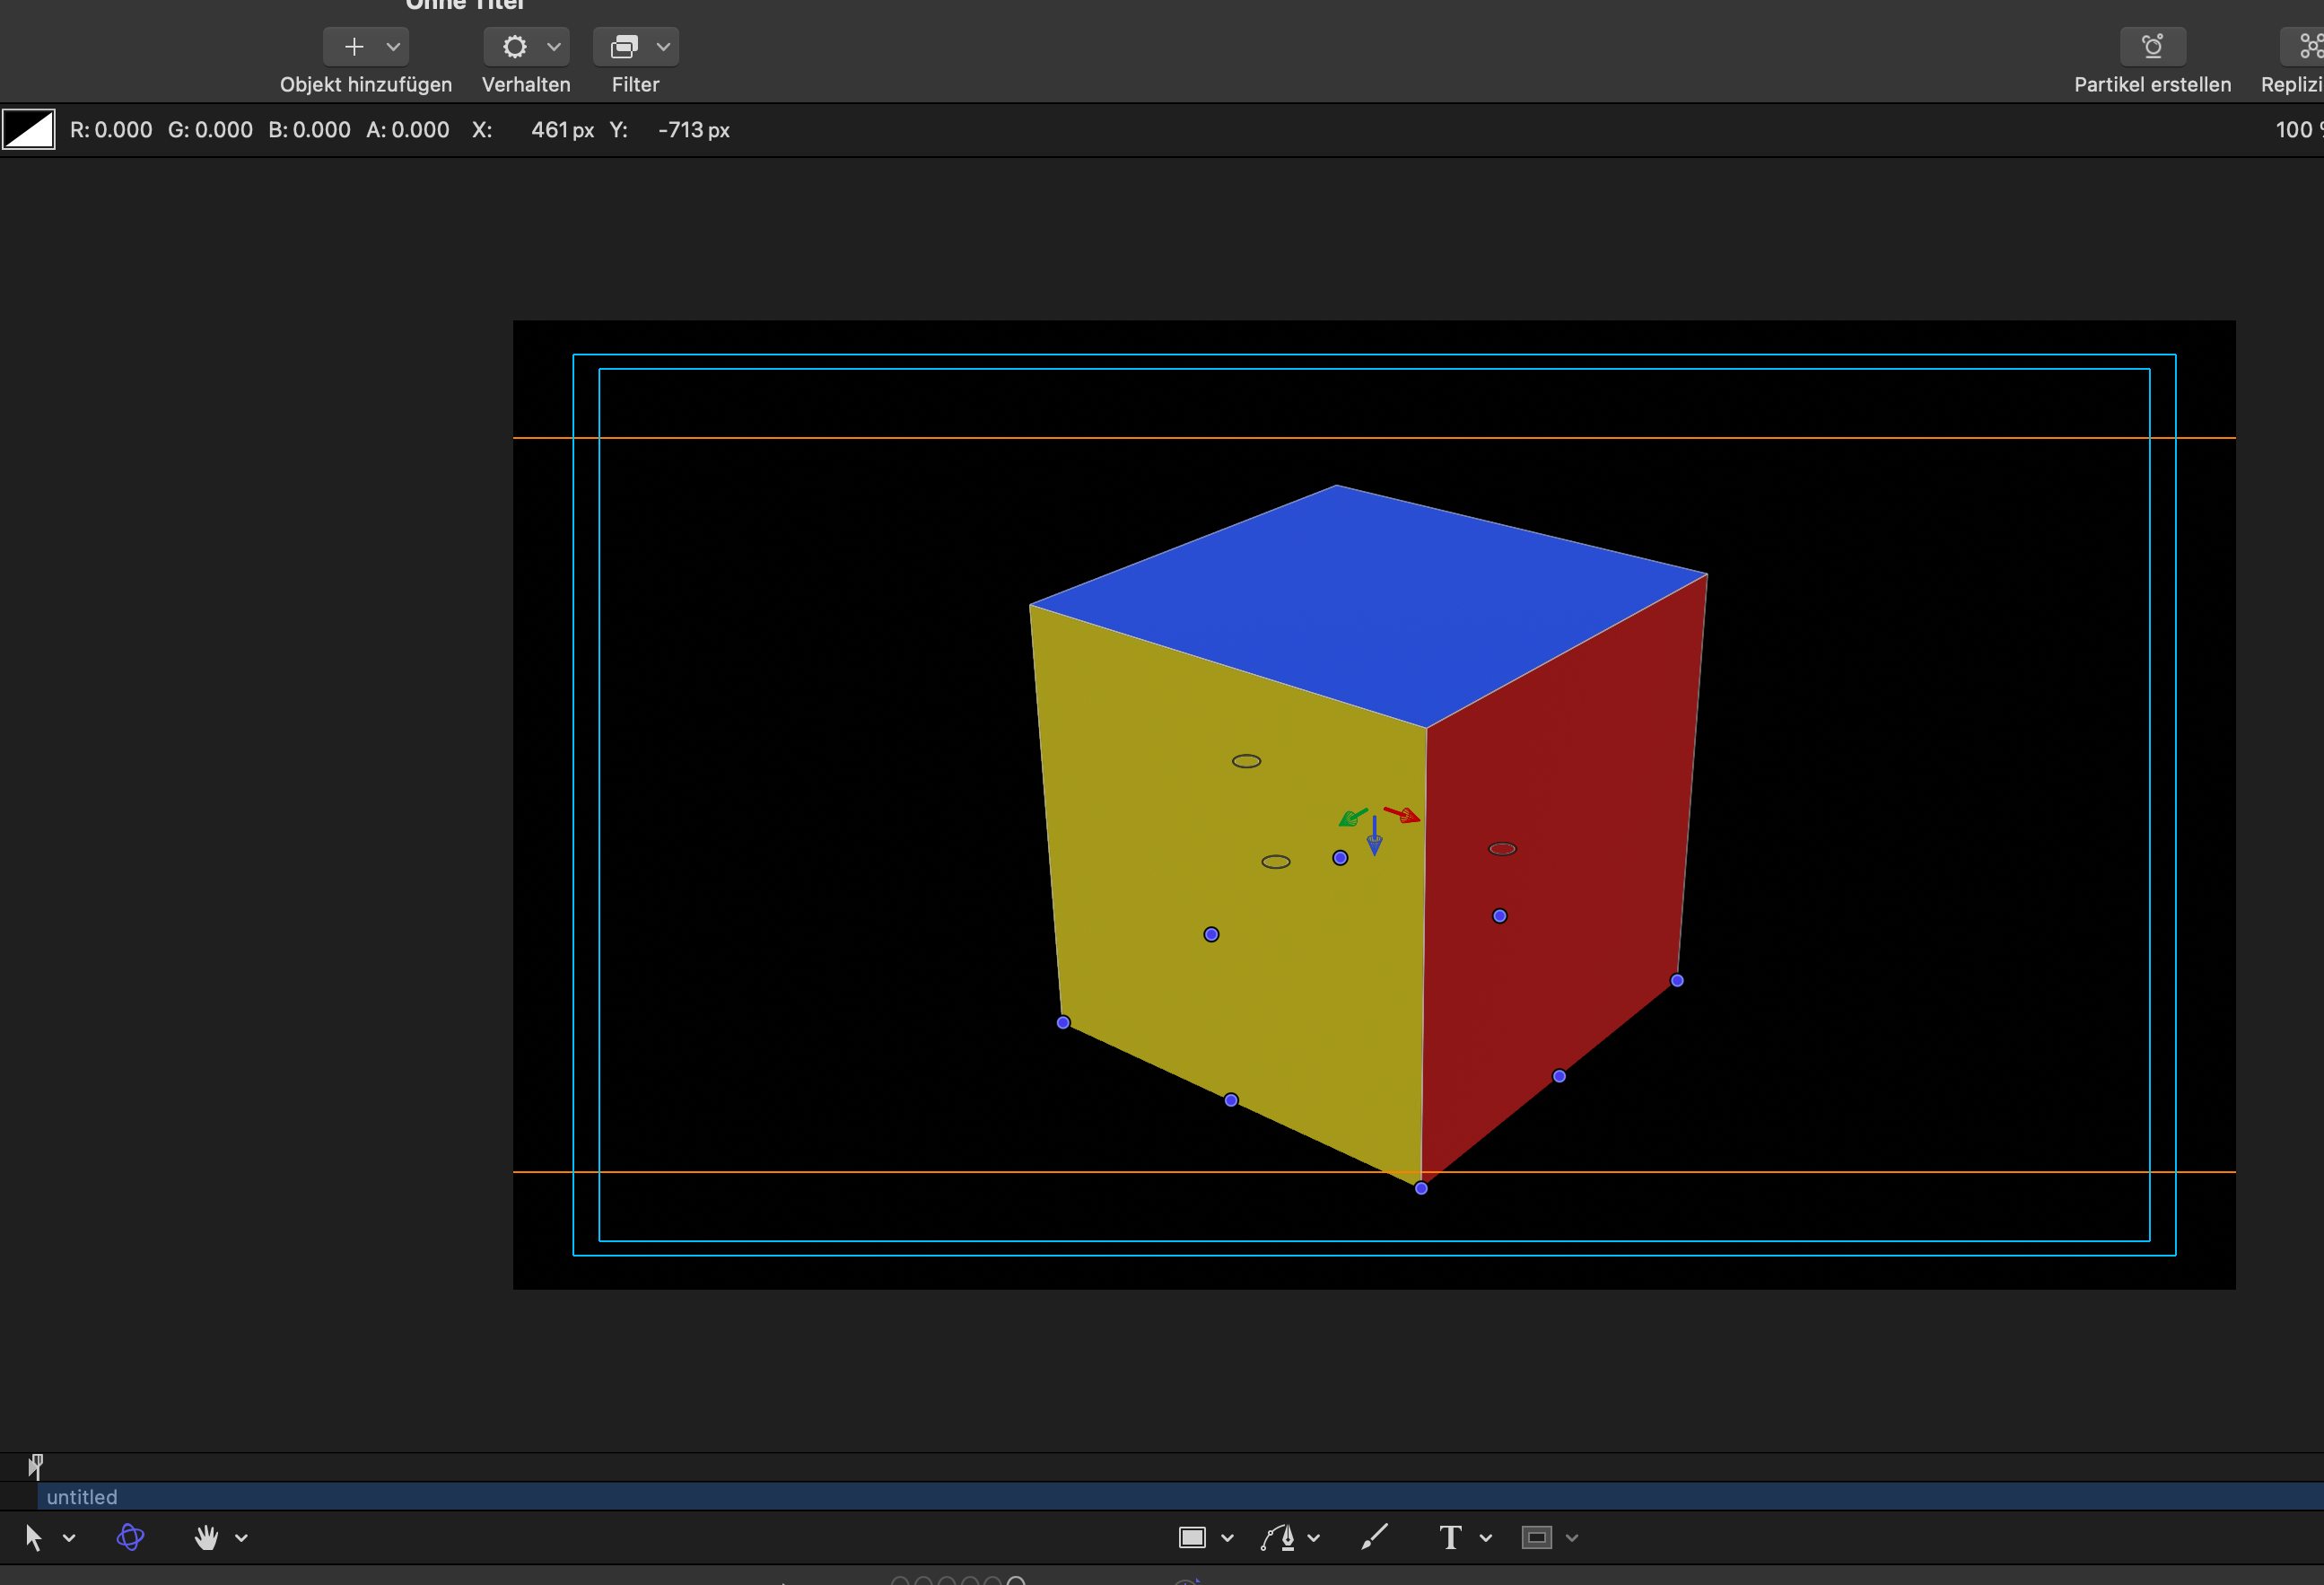
Task: Open the 100 % canvas zoom menu
Action: click(x=2298, y=130)
